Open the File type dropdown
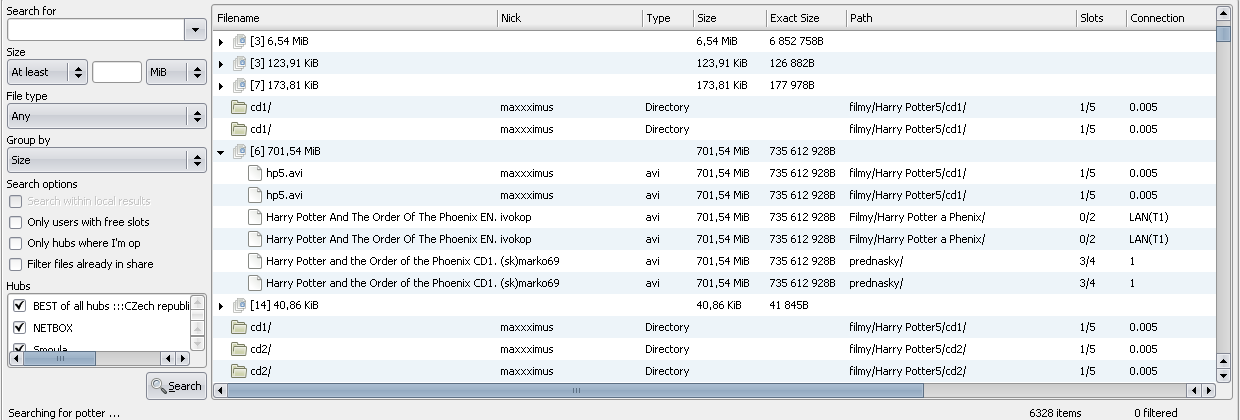The image size is (1240, 420). [106, 116]
